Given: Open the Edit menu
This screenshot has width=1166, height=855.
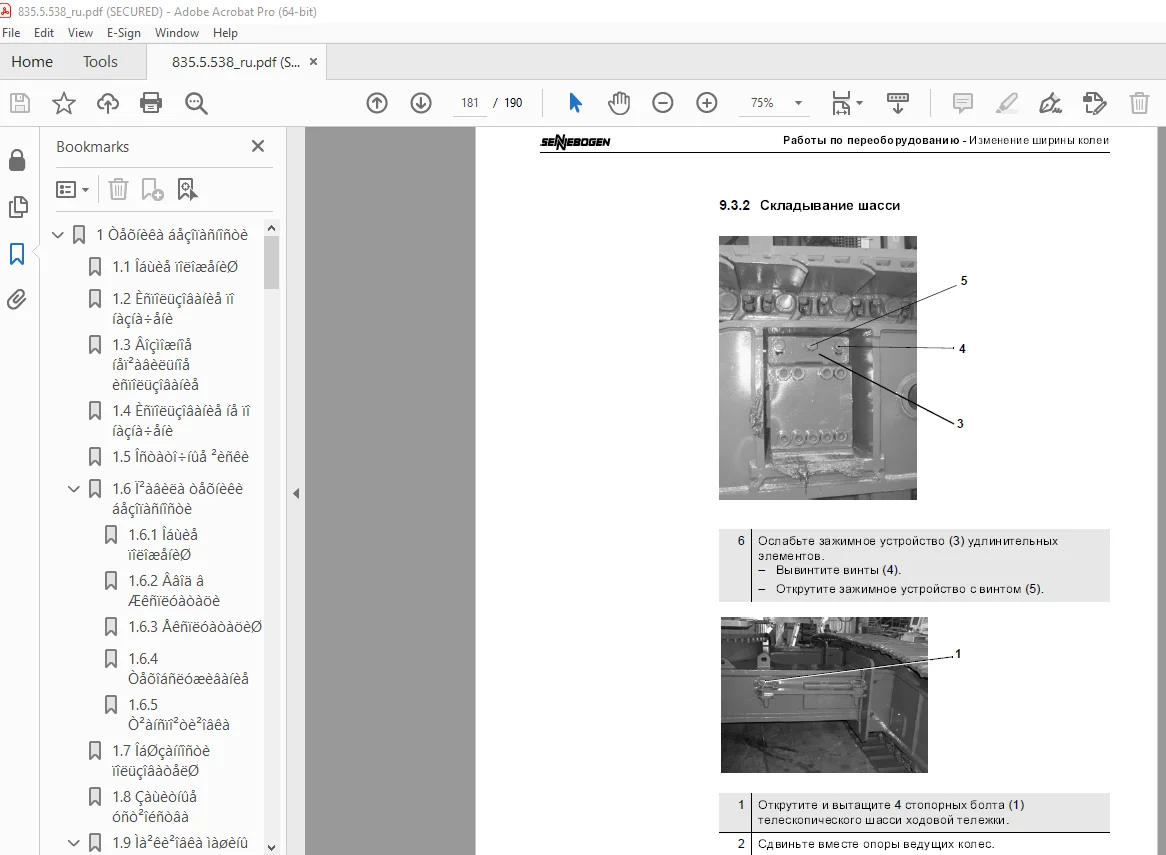Looking at the screenshot, I should click(44, 33).
